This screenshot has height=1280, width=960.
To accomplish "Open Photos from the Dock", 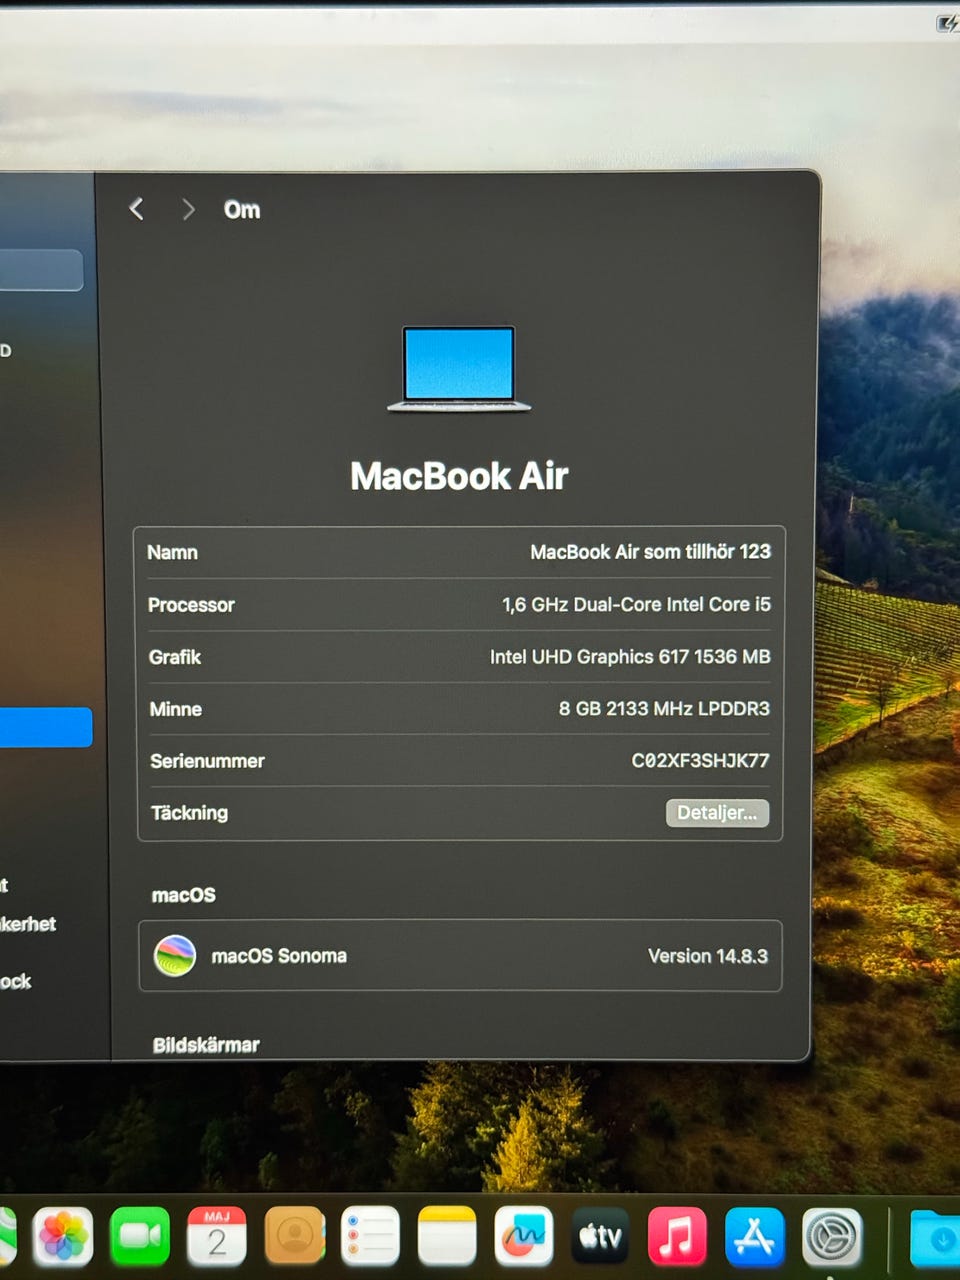I will 63,1237.
